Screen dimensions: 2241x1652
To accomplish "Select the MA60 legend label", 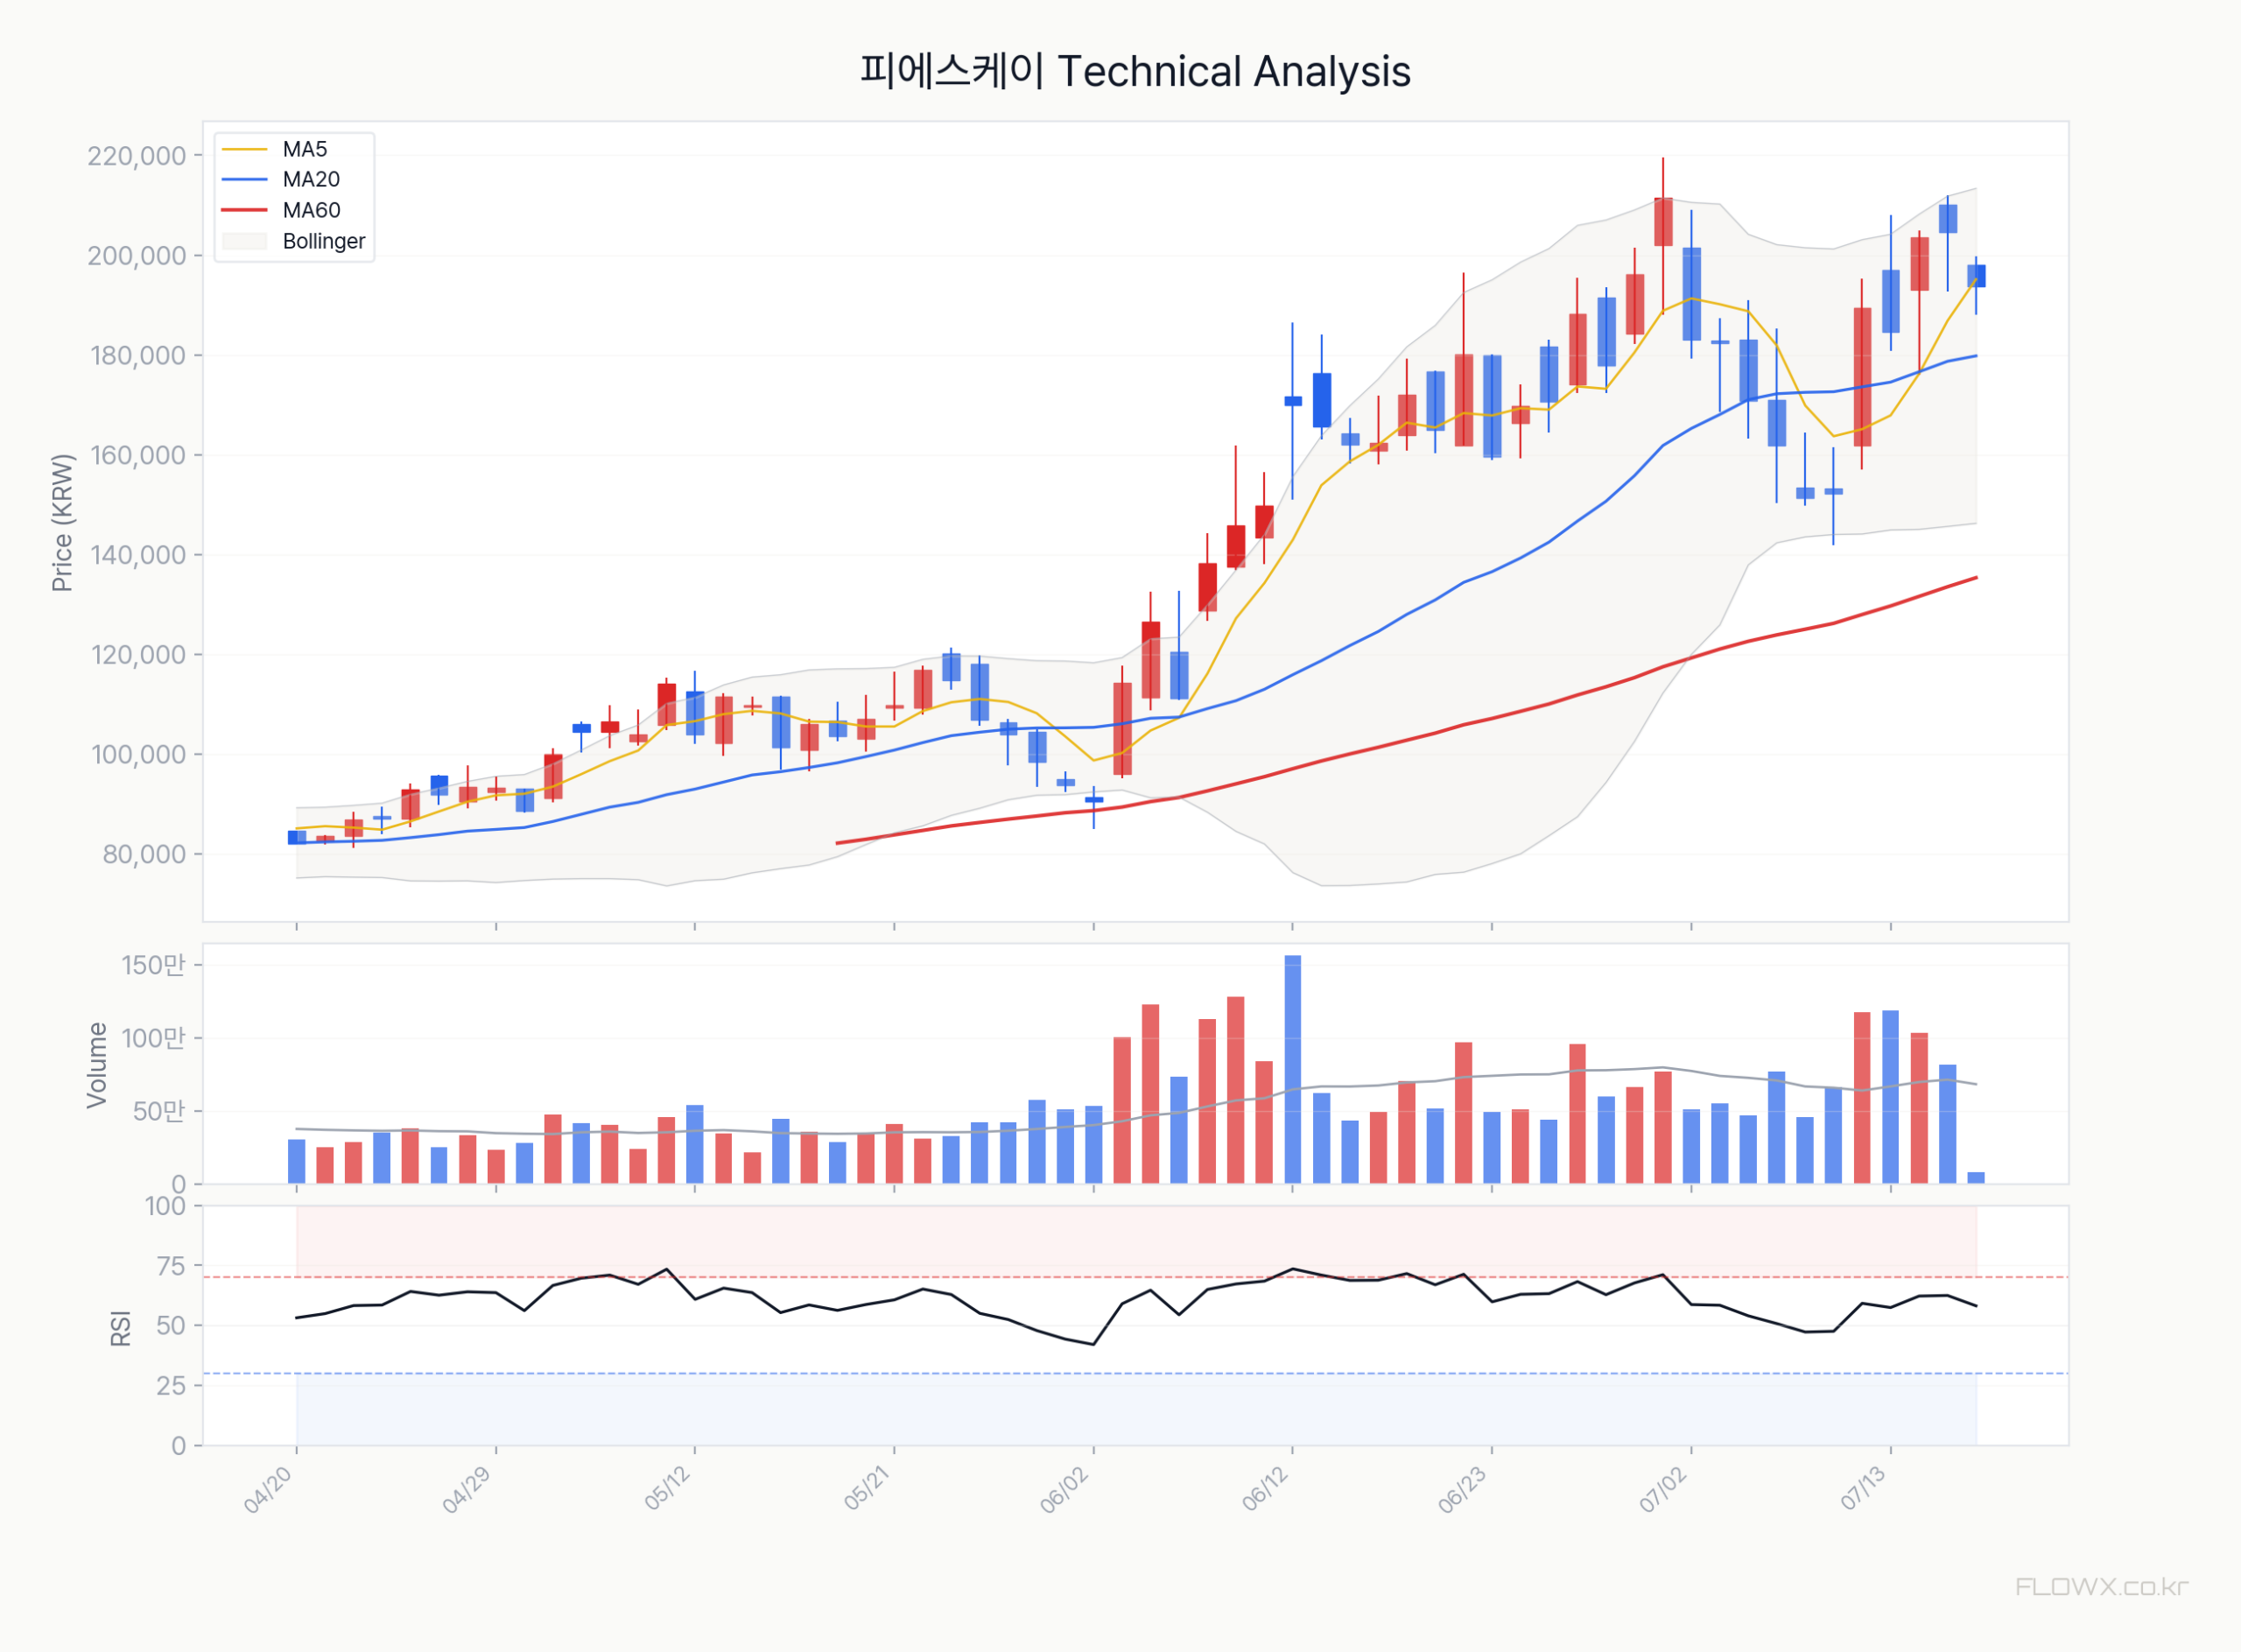I will 311,211.
